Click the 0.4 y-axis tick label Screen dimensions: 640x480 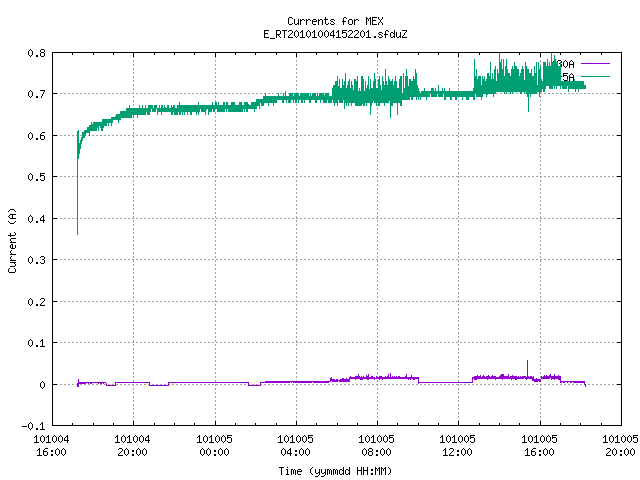click(36, 219)
